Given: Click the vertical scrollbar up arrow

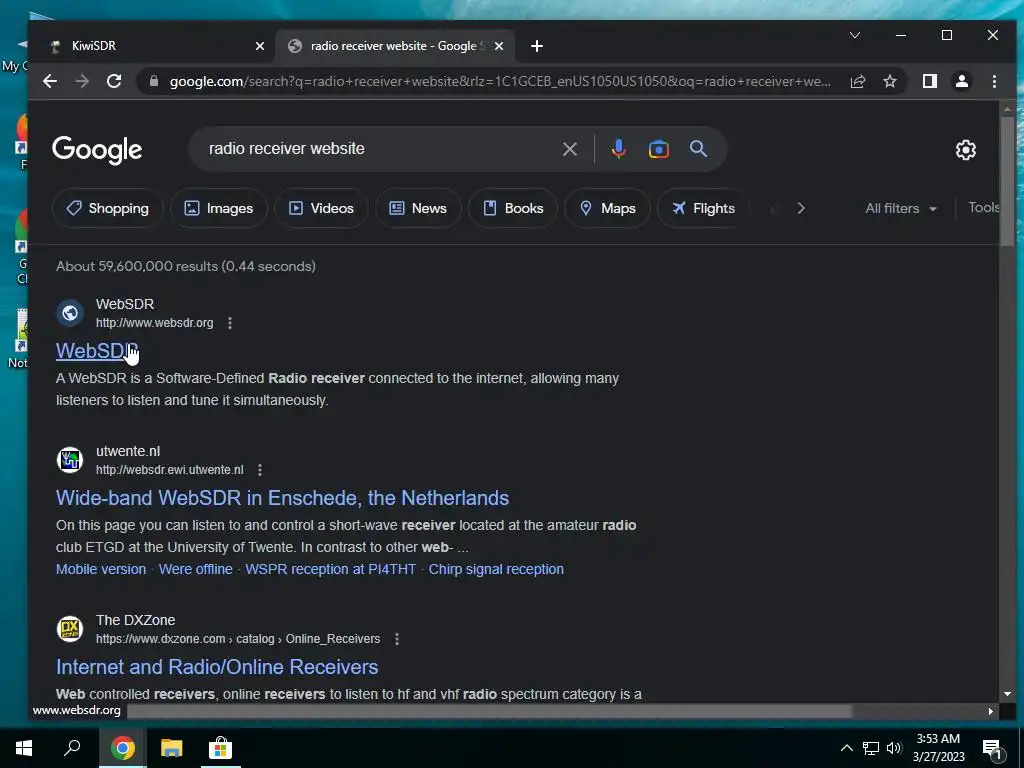Looking at the screenshot, I should click(x=1006, y=108).
